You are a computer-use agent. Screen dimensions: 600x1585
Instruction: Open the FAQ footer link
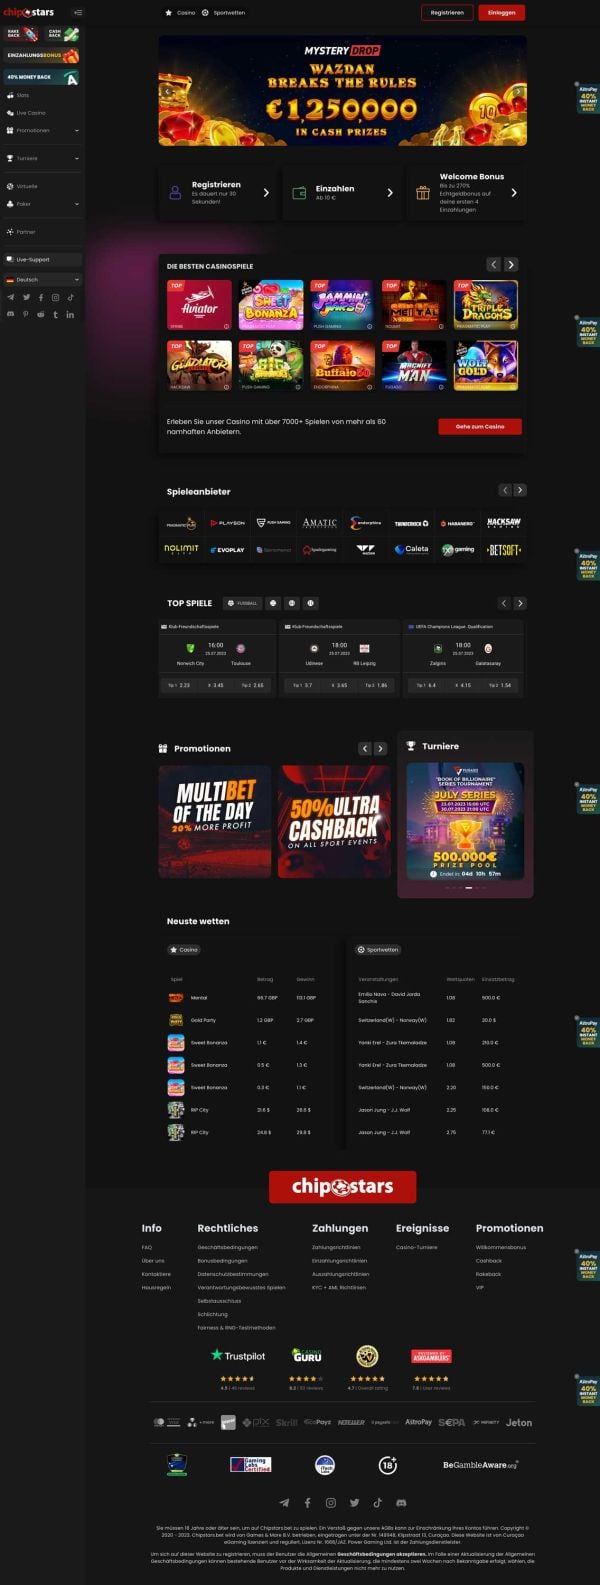[x=147, y=1247]
